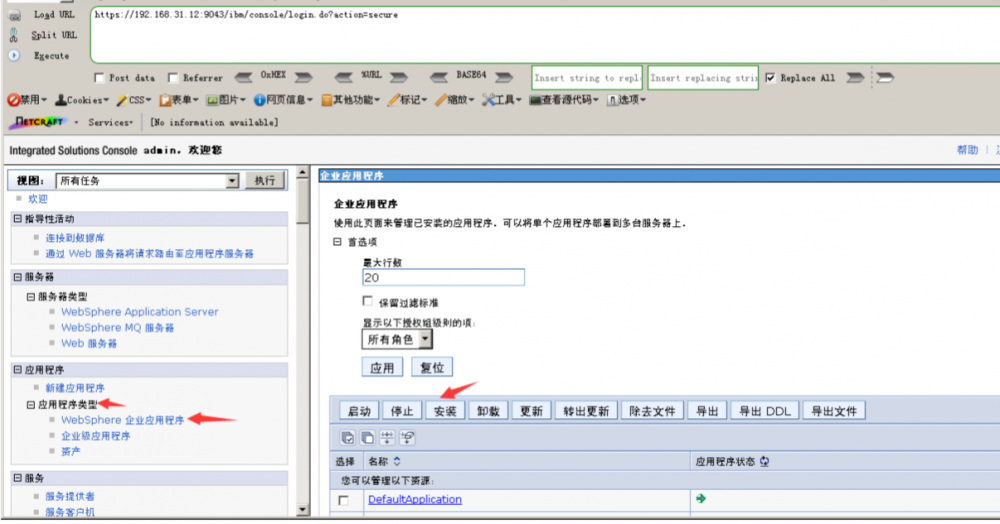Tick the 保留过滤标准 checkbox
Viewport: 1000px width, 524px height.
[367, 301]
